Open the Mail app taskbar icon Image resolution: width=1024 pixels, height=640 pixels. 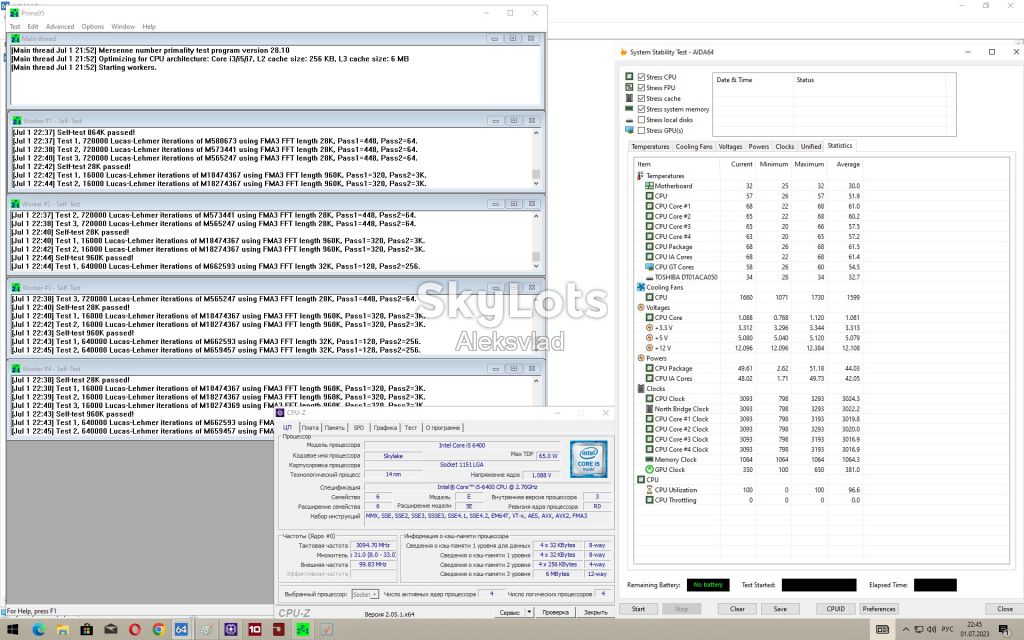tap(110, 630)
